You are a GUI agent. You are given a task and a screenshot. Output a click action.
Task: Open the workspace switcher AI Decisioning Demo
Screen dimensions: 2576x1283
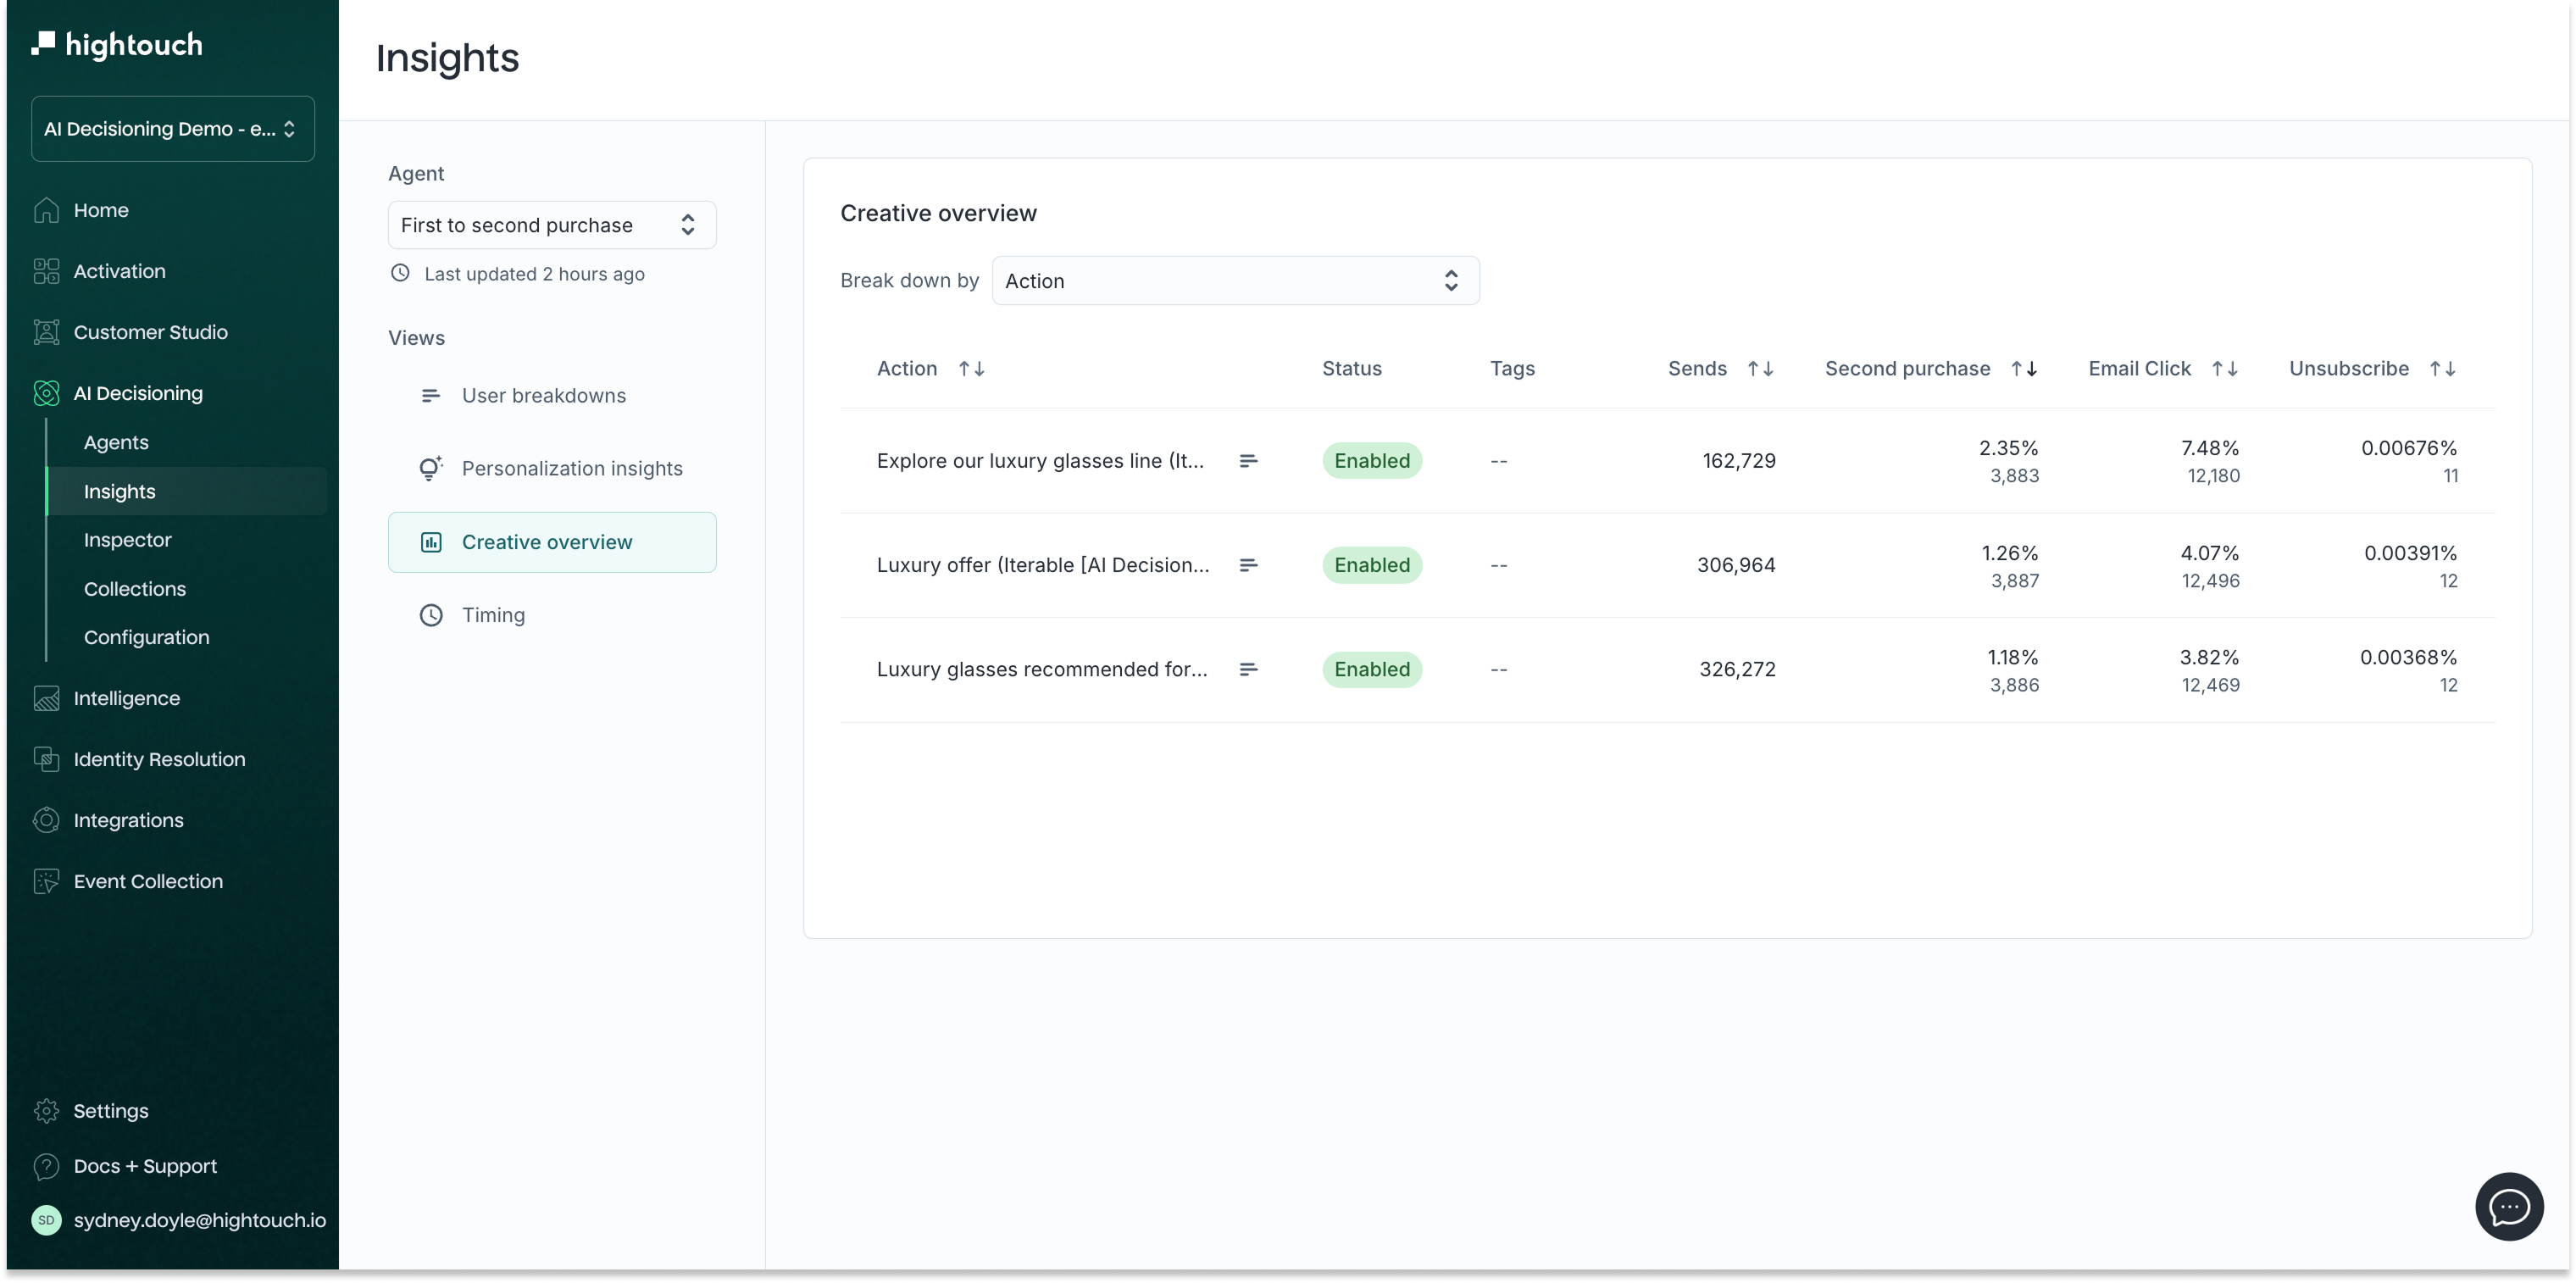coord(172,129)
